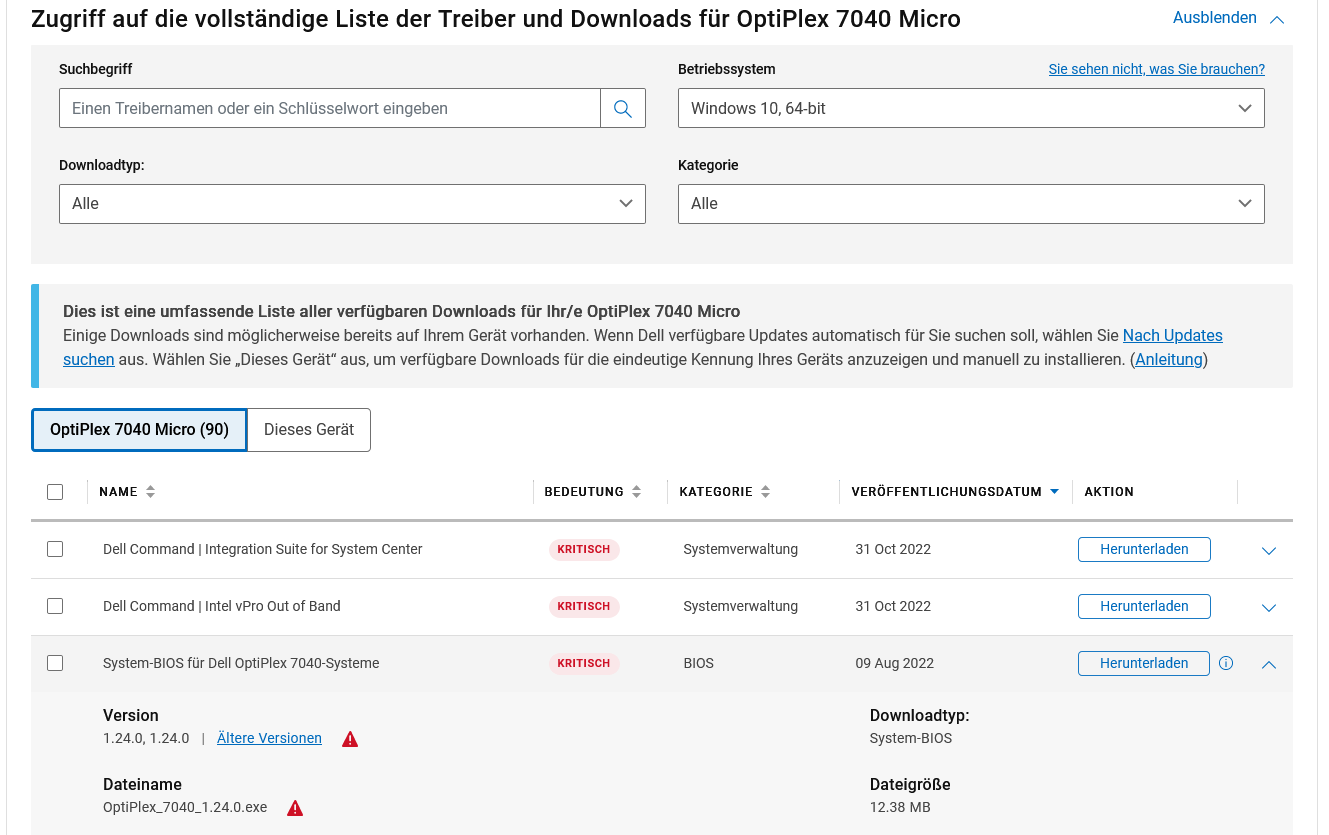Click the KRITISCH badge for Integration Suite
This screenshot has width=1329, height=835.
[584, 549]
